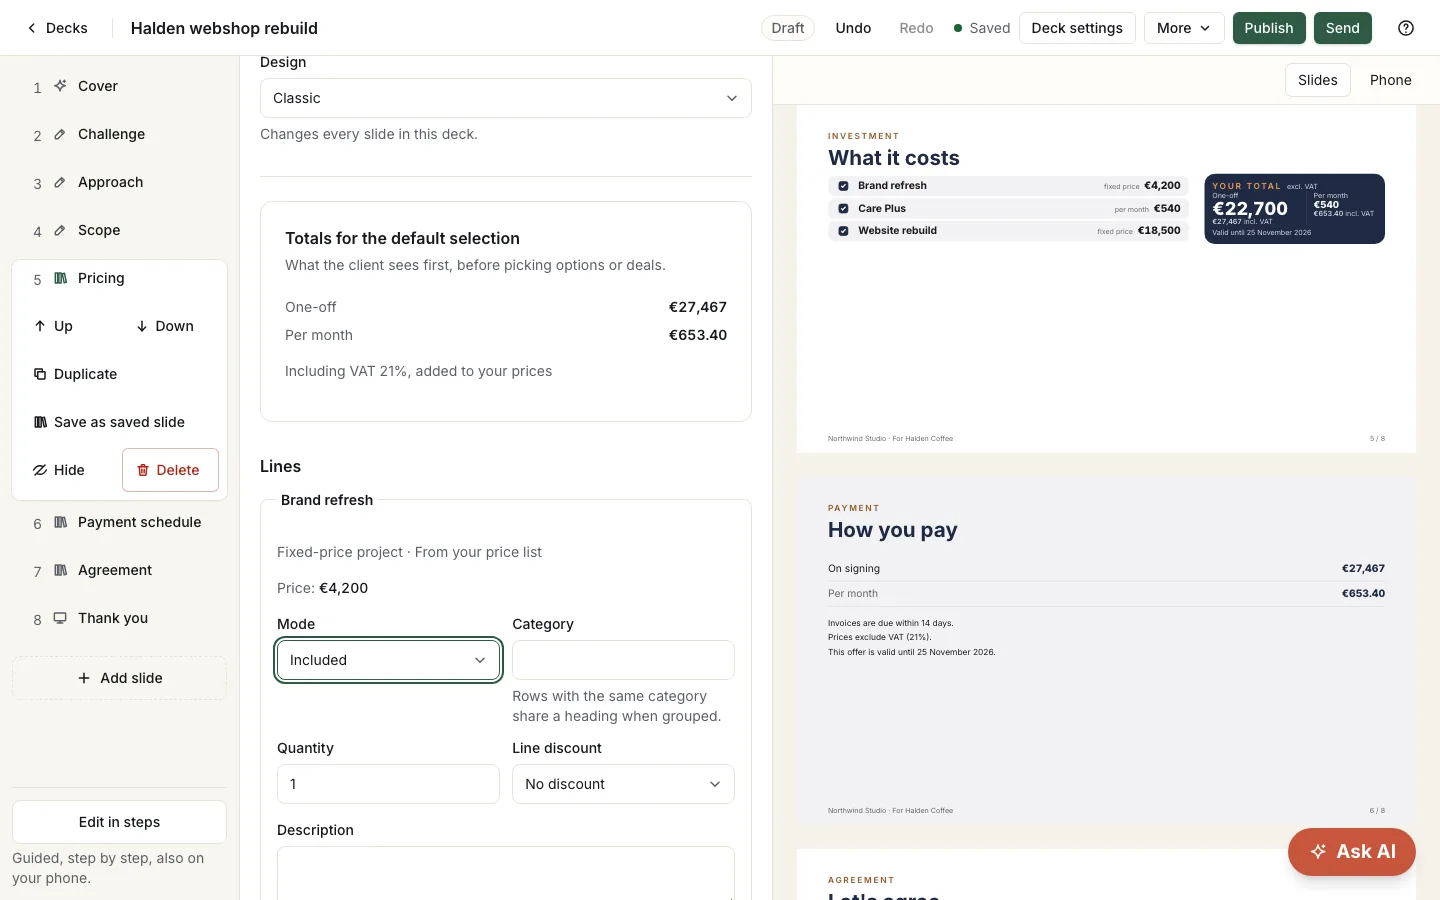Click the Cover slide sparkle icon
Image resolution: width=1440 pixels, height=900 pixels.
tap(60, 86)
